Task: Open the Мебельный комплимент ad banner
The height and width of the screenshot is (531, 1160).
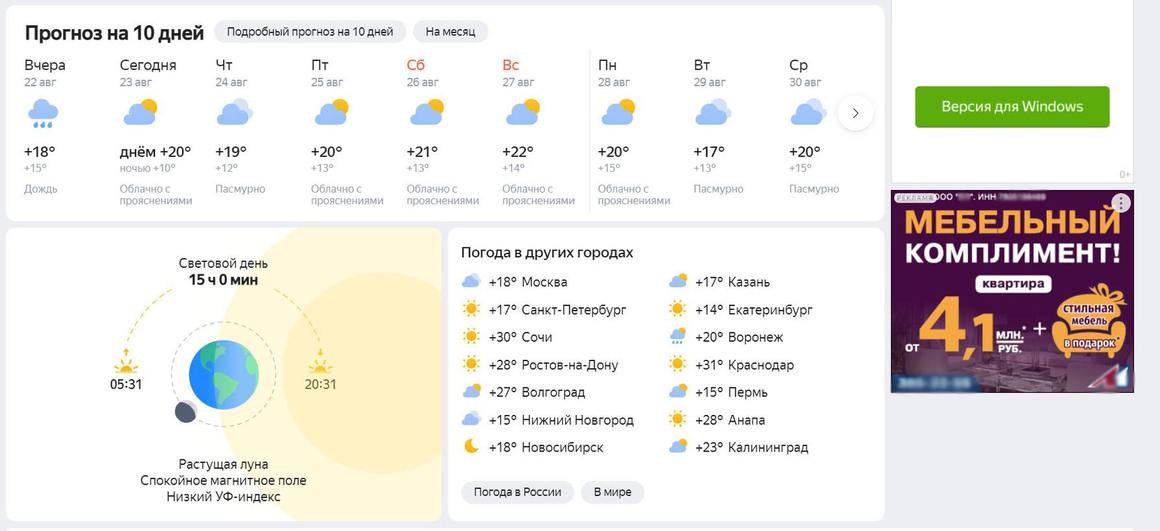Action: click(1012, 291)
